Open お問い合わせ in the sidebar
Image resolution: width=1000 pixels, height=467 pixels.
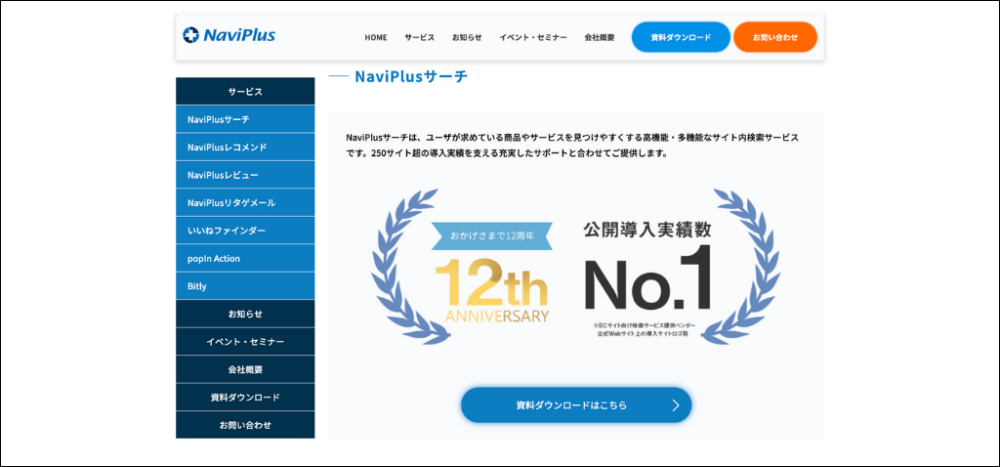tap(245, 425)
